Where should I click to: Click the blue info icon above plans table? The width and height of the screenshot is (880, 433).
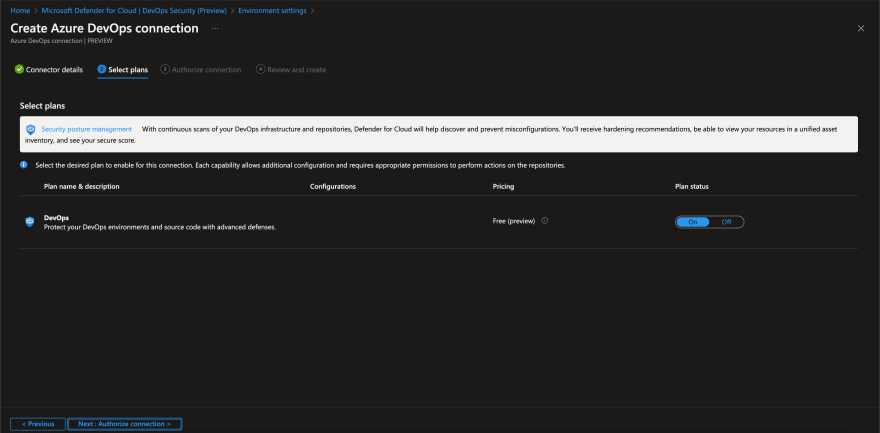click(x=24, y=165)
